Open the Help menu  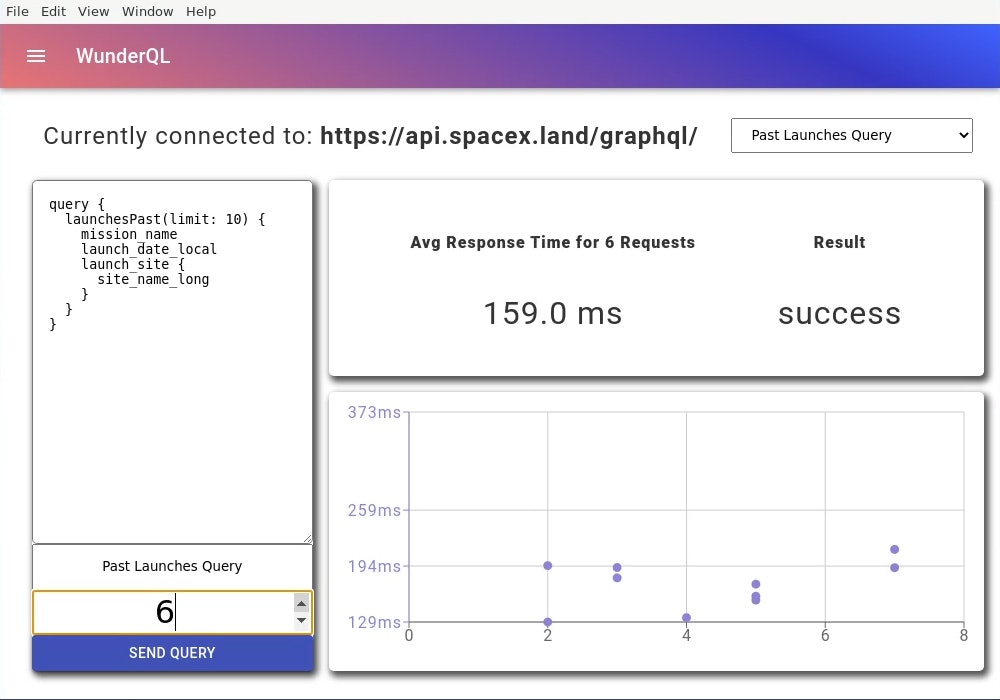[200, 11]
